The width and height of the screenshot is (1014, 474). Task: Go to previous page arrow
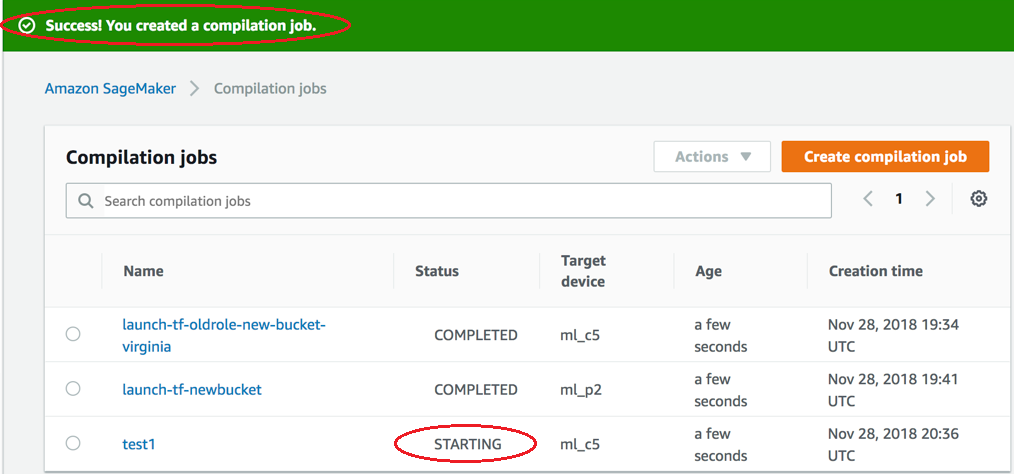point(868,199)
